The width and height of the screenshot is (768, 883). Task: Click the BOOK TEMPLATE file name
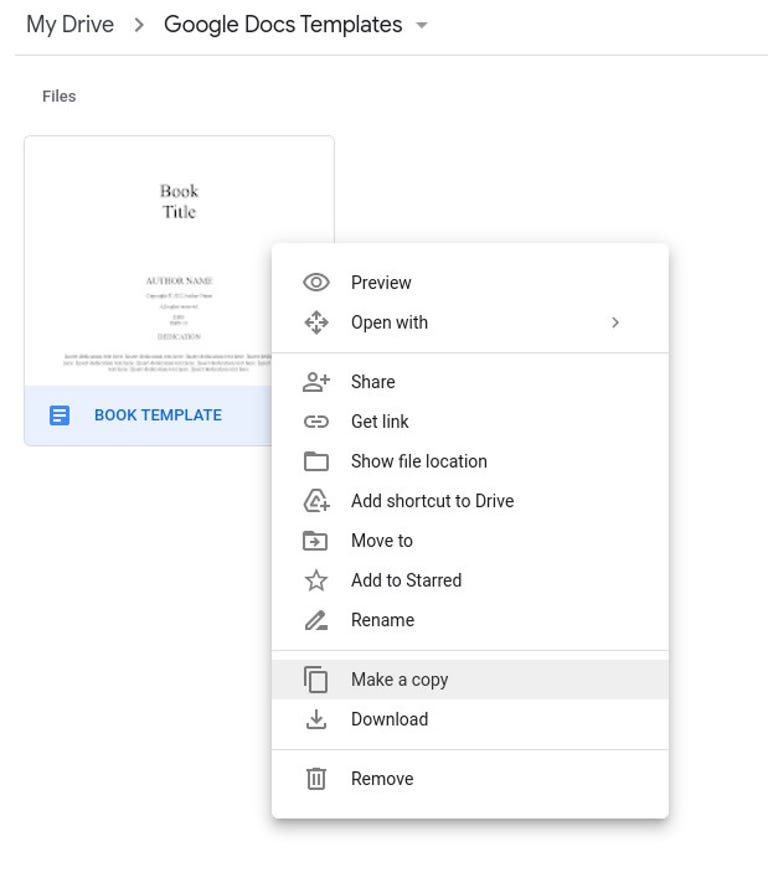tap(158, 415)
